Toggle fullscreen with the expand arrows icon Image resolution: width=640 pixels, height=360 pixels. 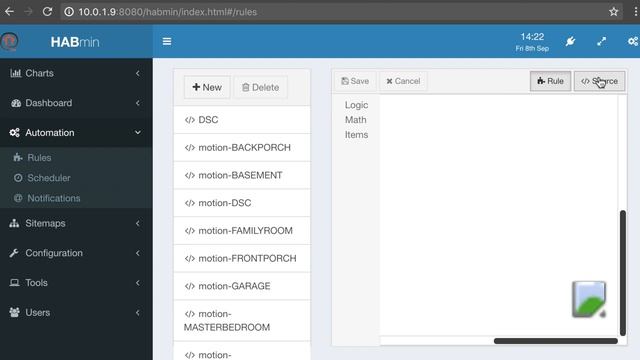coord(601,41)
